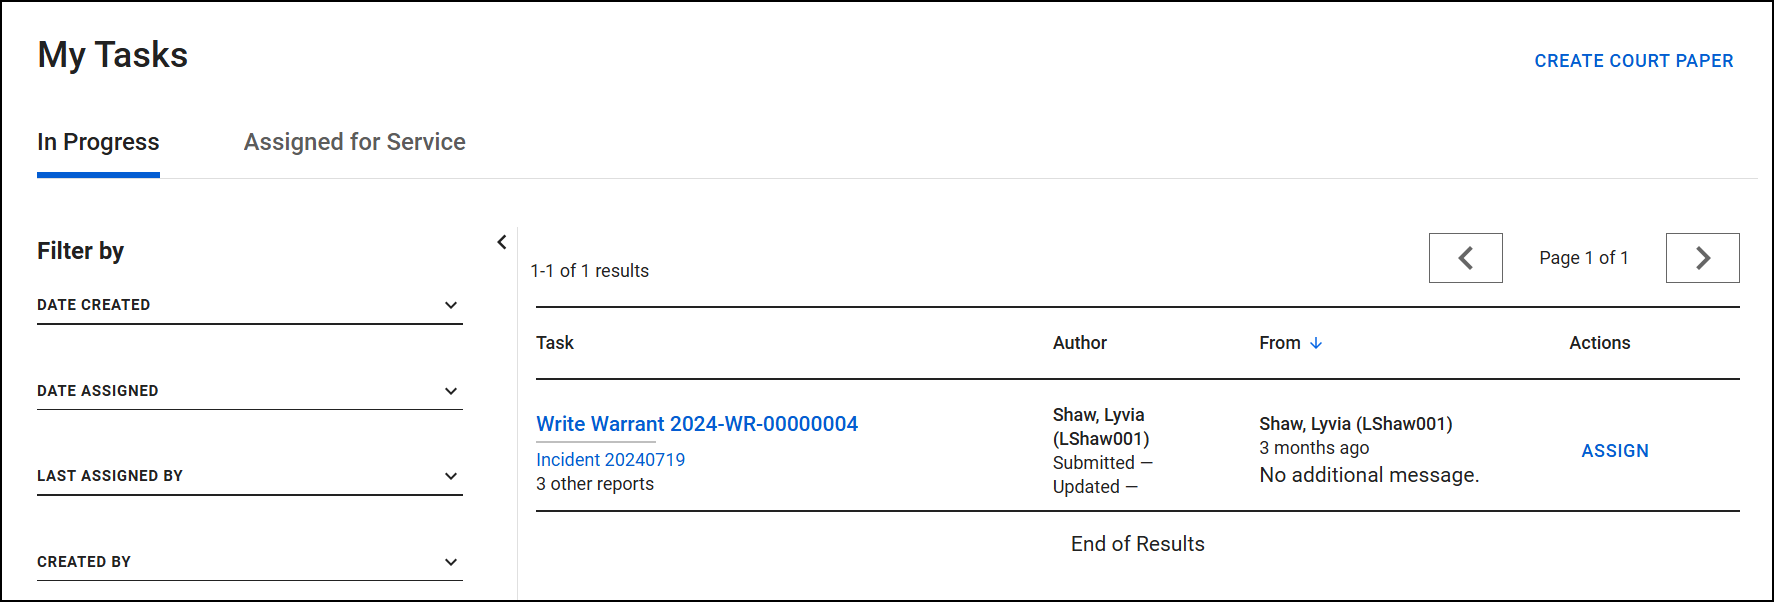Collapse the Filter by sidebar arrow

pyautogui.click(x=502, y=242)
